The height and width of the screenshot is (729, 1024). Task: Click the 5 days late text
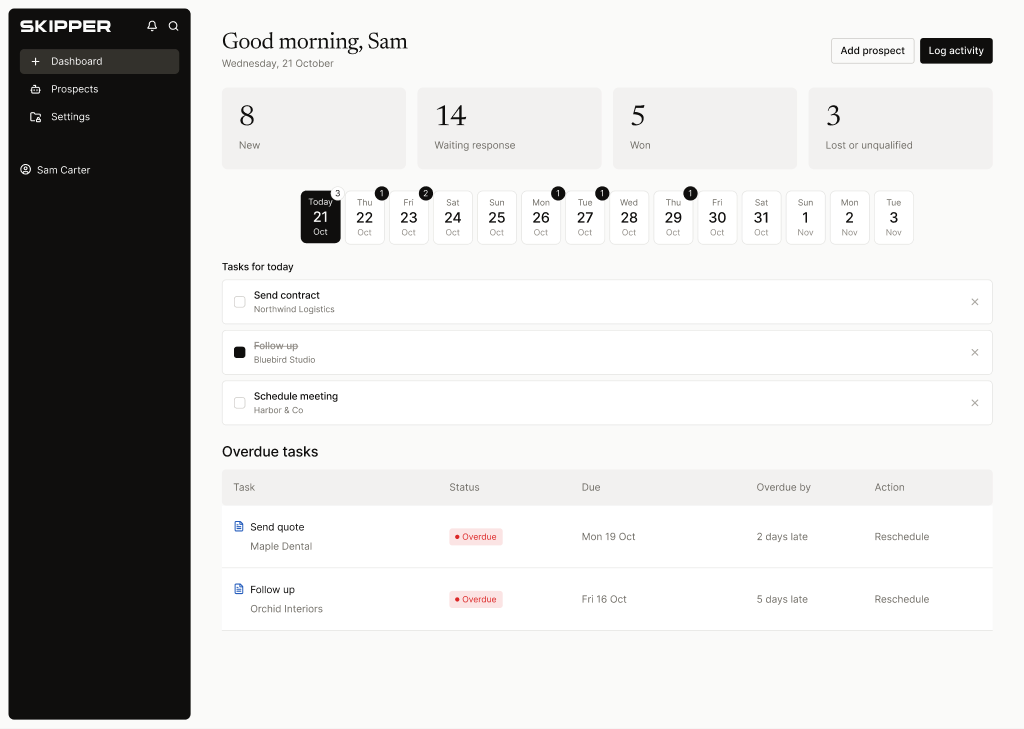point(782,599)
